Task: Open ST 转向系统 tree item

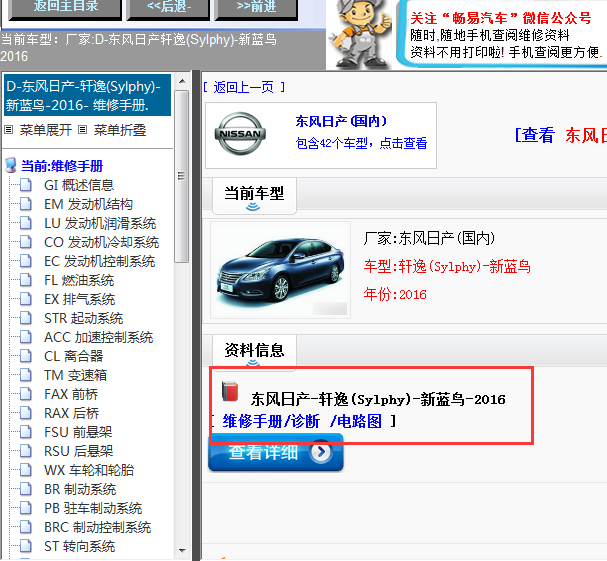Action: 79,546
